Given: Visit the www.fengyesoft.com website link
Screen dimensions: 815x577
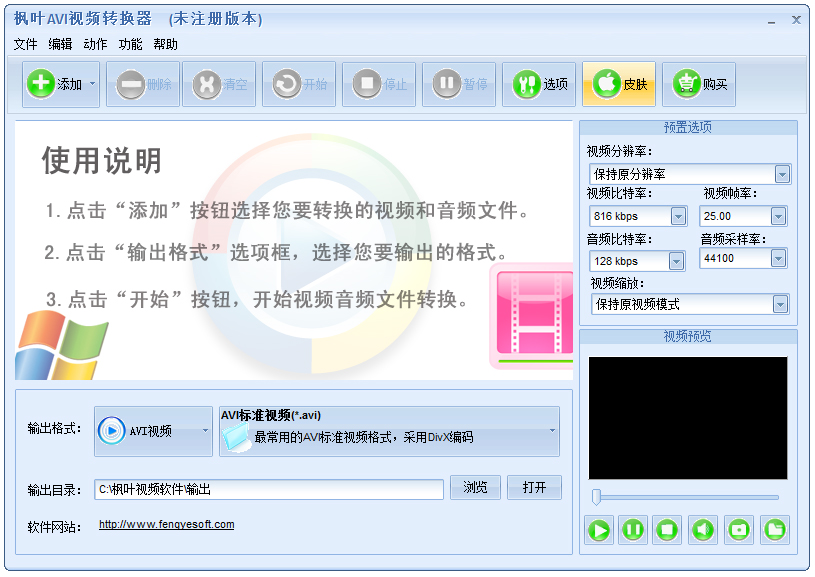Looking at the screenshot, I should (x=166, y=524).
